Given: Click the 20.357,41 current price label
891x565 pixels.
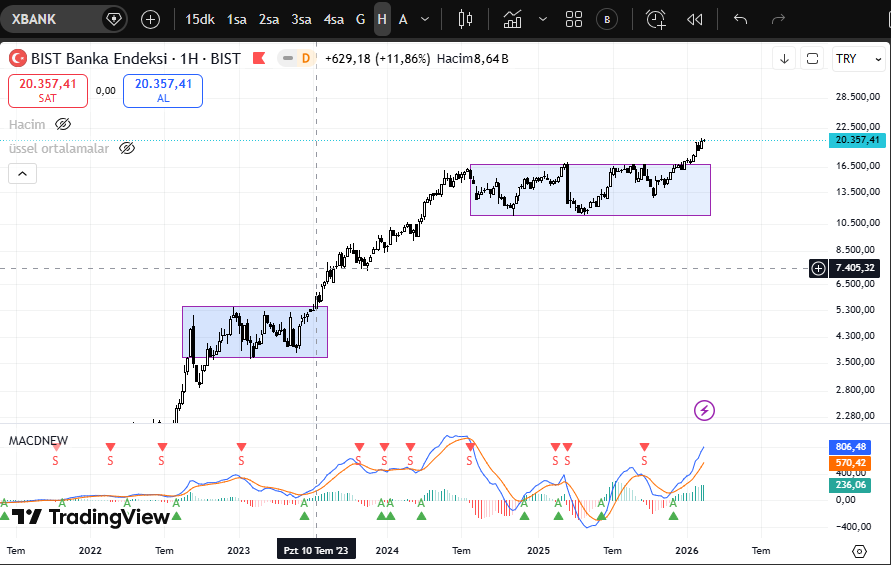Looking at the screenshot, I should pos(857,140).
